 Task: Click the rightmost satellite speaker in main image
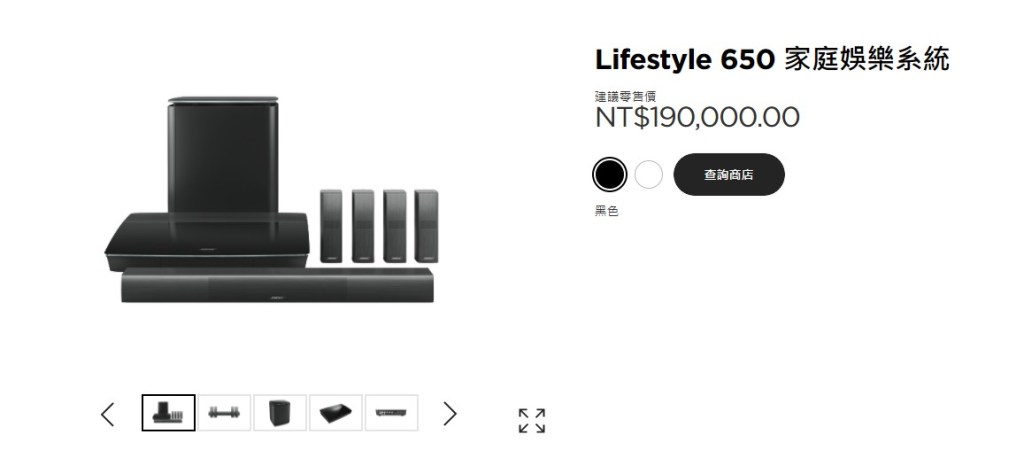426,225
